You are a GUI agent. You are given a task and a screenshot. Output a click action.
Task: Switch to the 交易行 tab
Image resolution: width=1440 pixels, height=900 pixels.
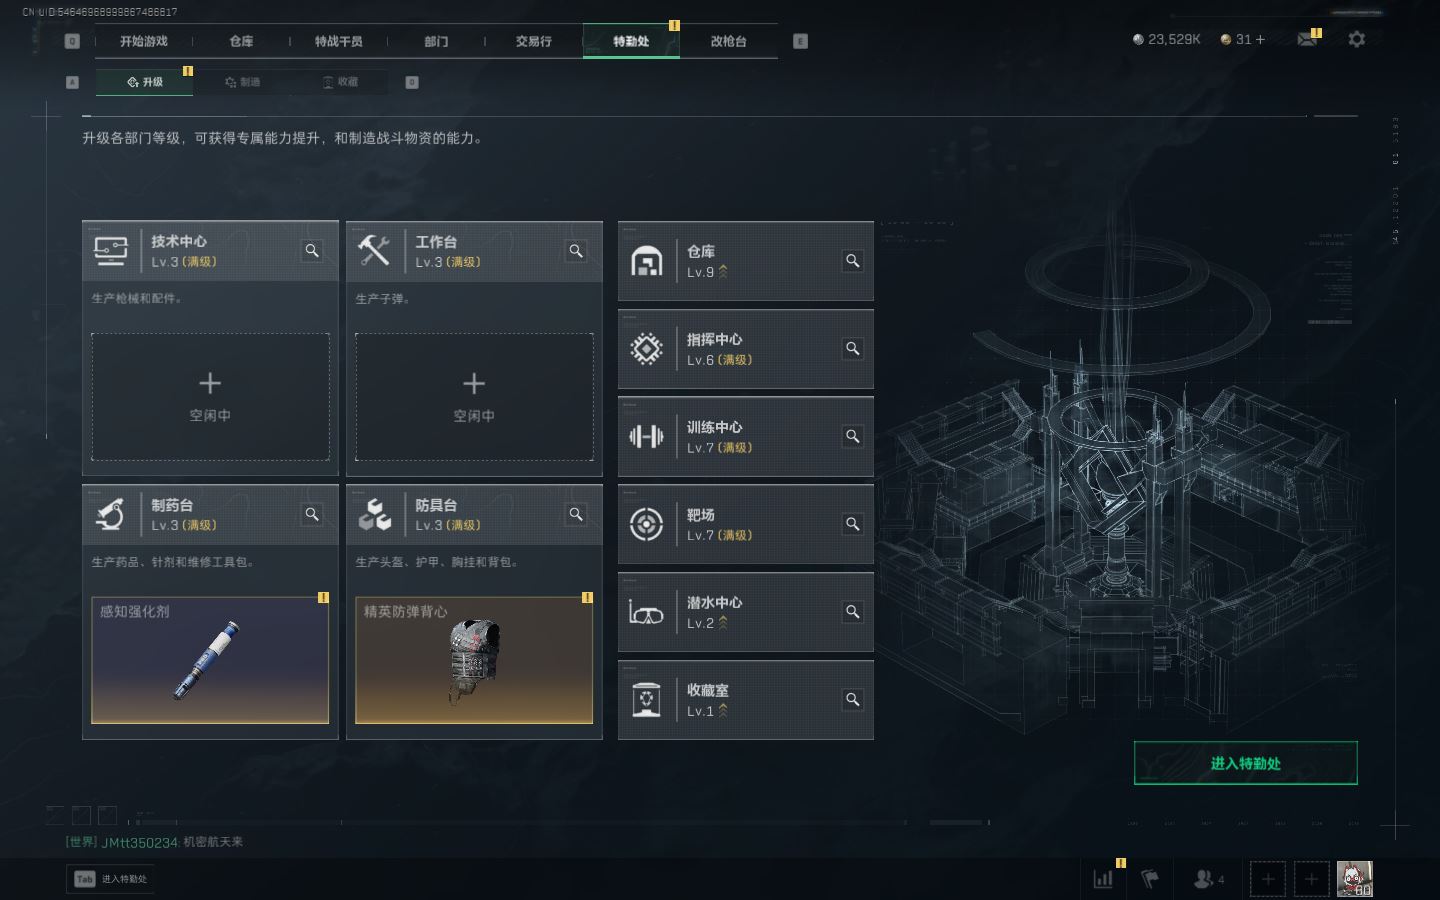pyautogui.click(x=533, y=41)
